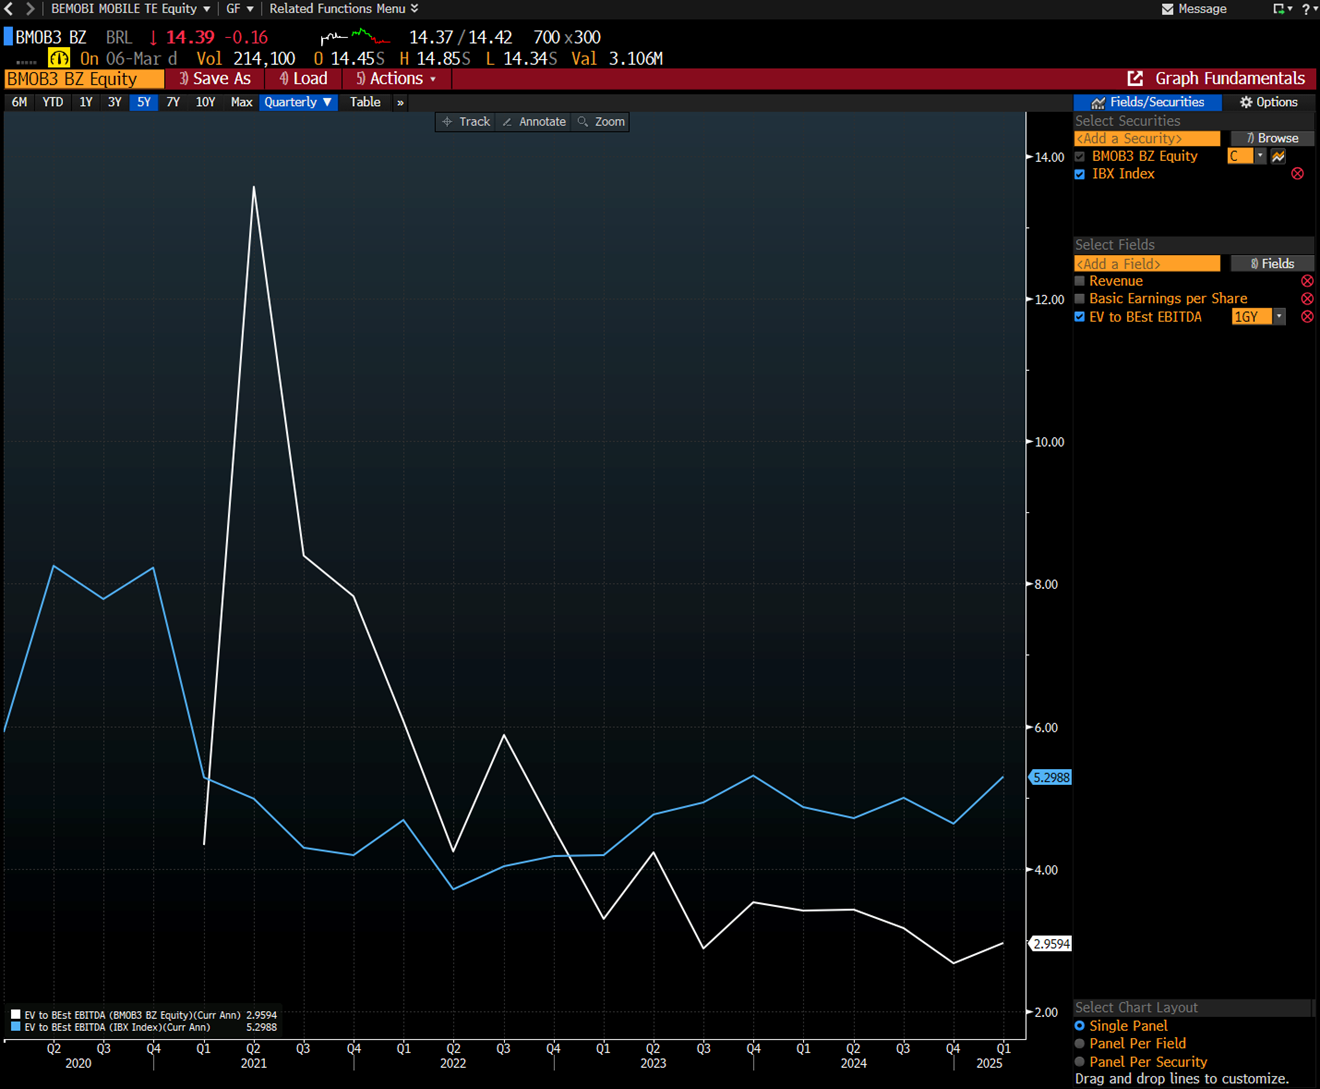The width and height of the screenshot is (1320, 1089).
Task: Click the line style icon for BMOB3
Action: (x=1278, y=156)
